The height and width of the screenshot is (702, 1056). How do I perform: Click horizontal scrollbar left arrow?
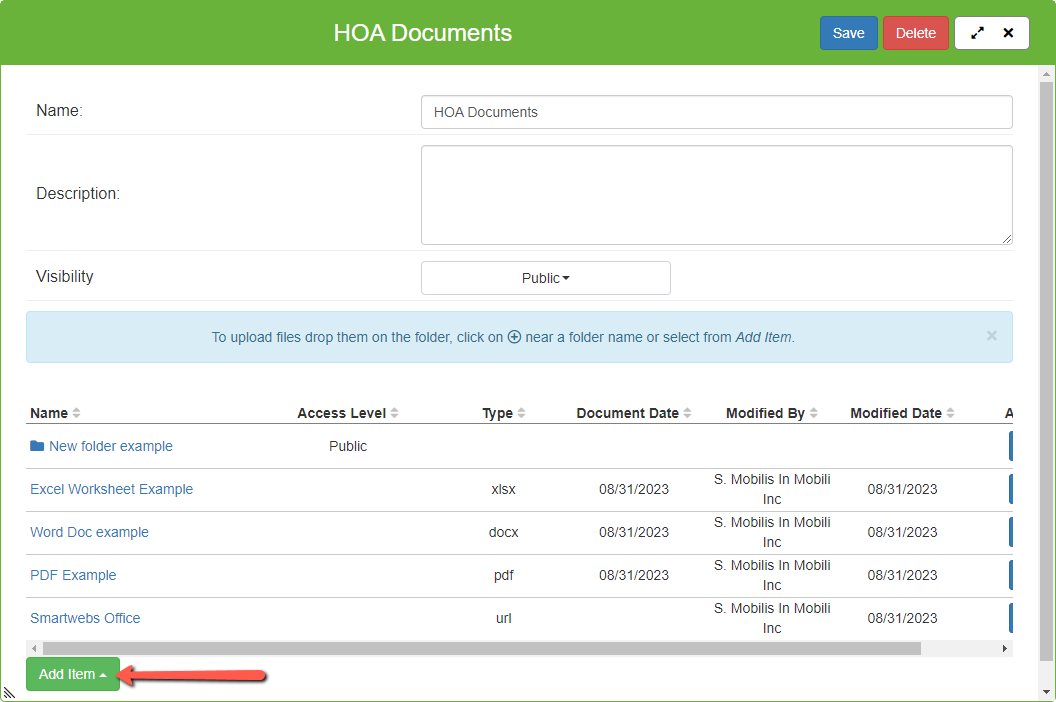(34, 648)
